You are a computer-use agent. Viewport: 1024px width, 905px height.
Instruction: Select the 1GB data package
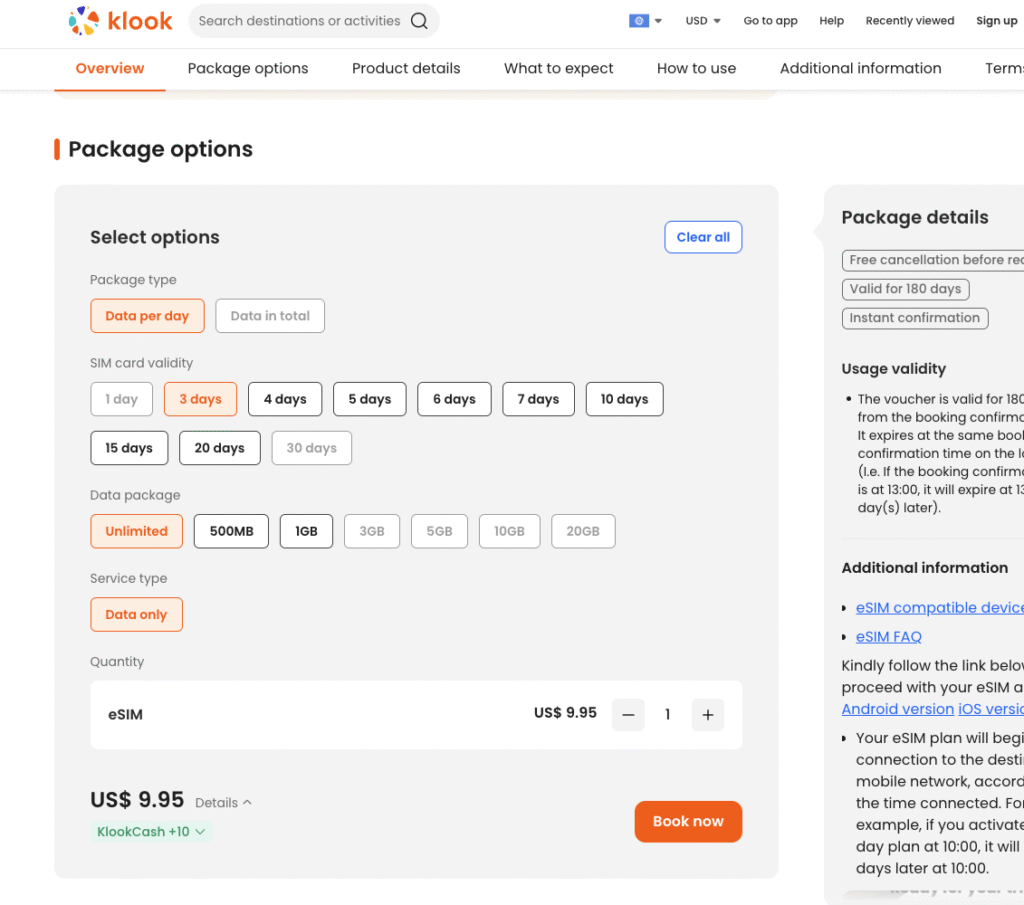coord(306,531)
